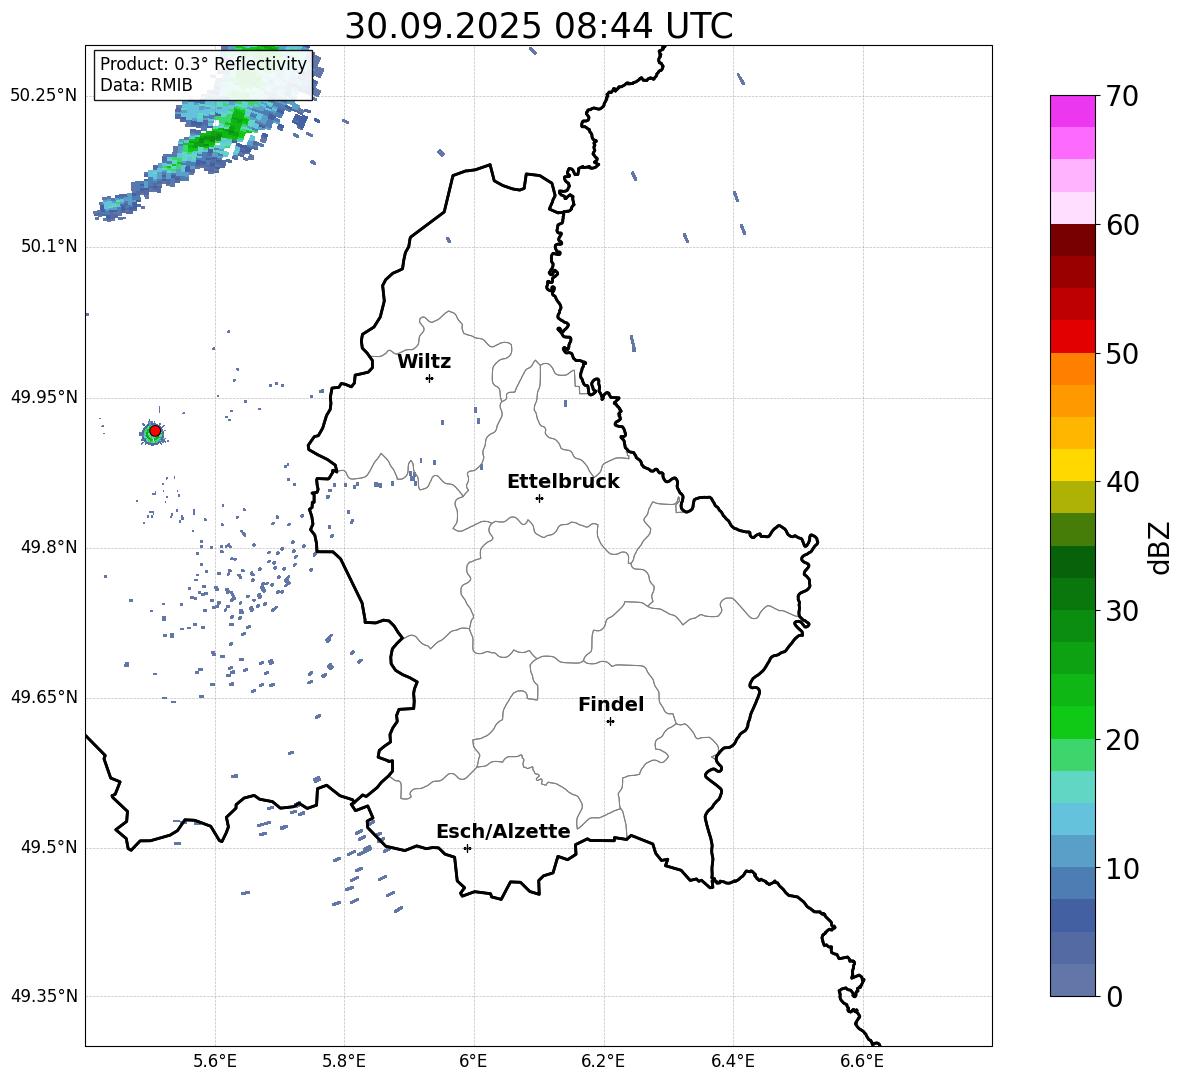Click the red radar site marker
Viewport: 1184px width, 1081px height.
[x=155, y=431]
